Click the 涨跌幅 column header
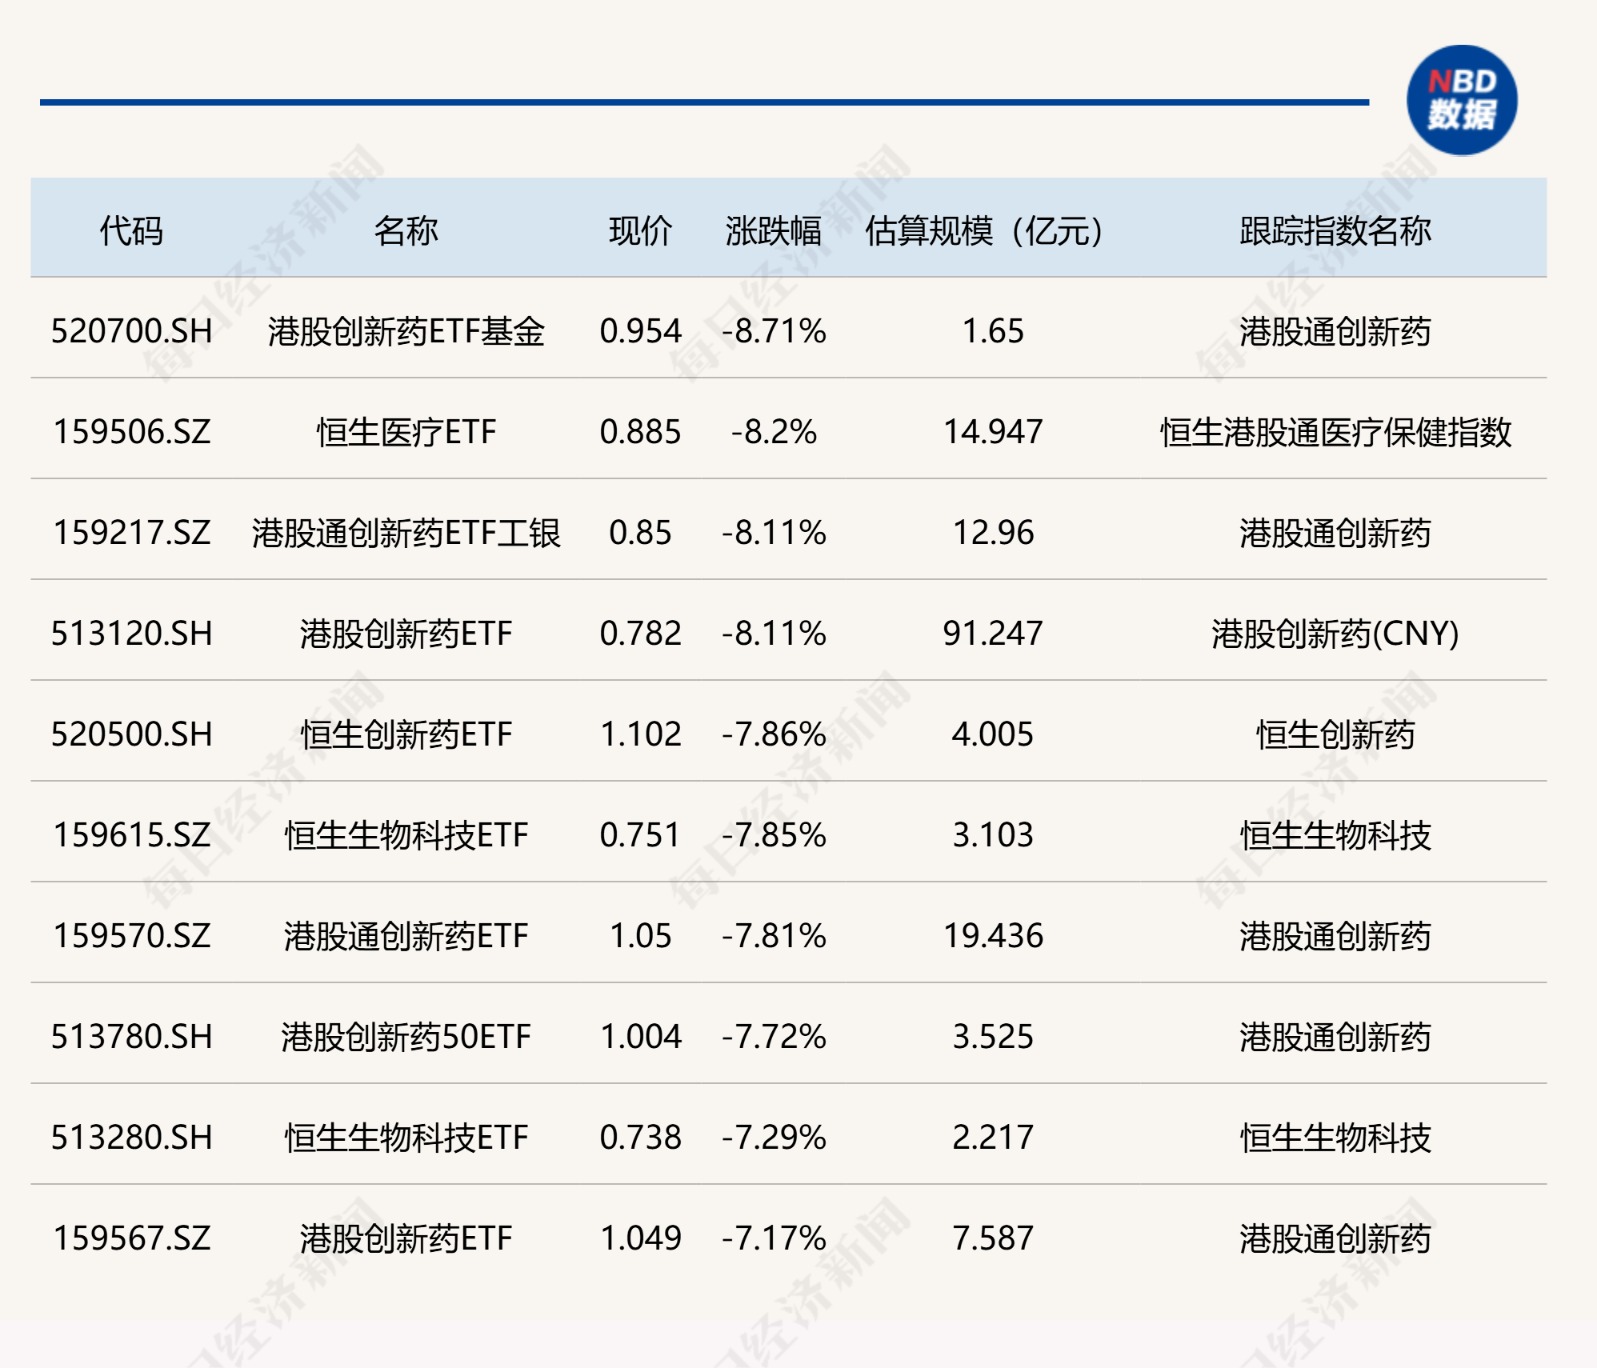 coord(773,230)
